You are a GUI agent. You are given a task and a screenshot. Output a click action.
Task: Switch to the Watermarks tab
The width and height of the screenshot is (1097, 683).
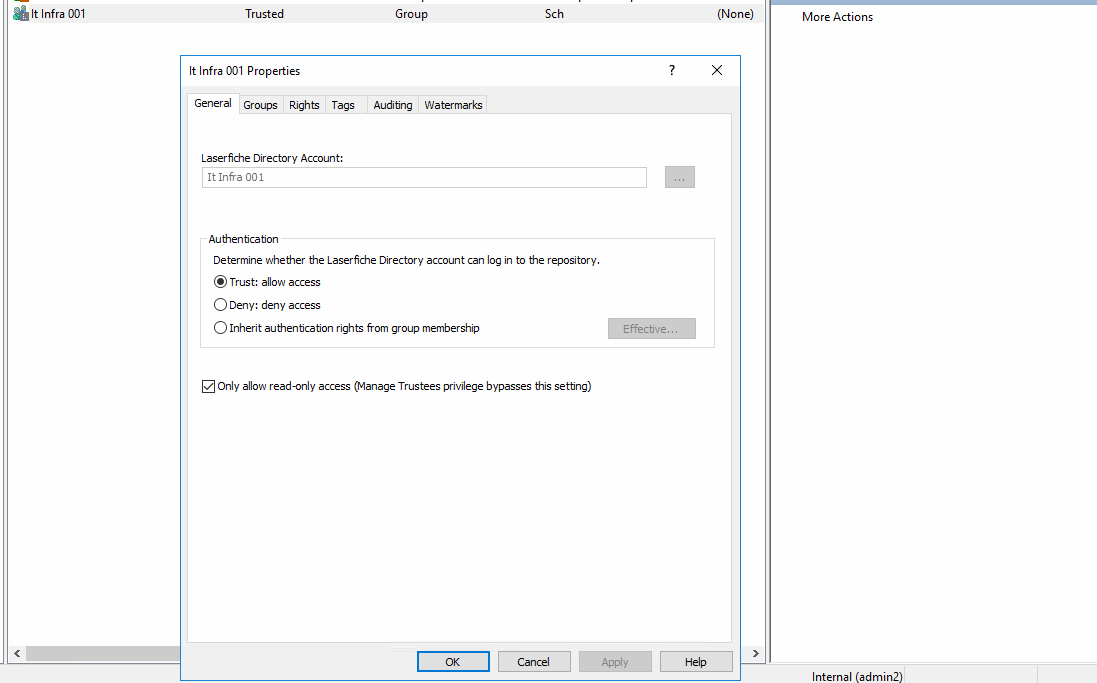(x=453, y=105)
